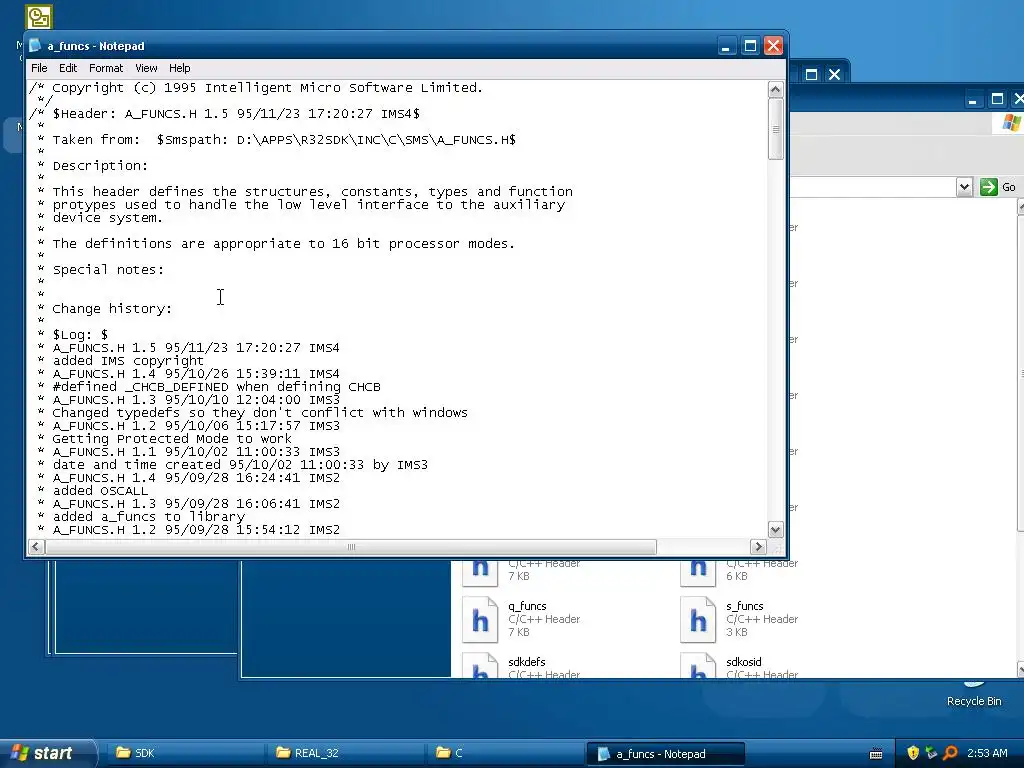The width and height of the screenshot is (1024, 768).
Task: Select the sdkosid header file icon
Action: click(698, 666)
